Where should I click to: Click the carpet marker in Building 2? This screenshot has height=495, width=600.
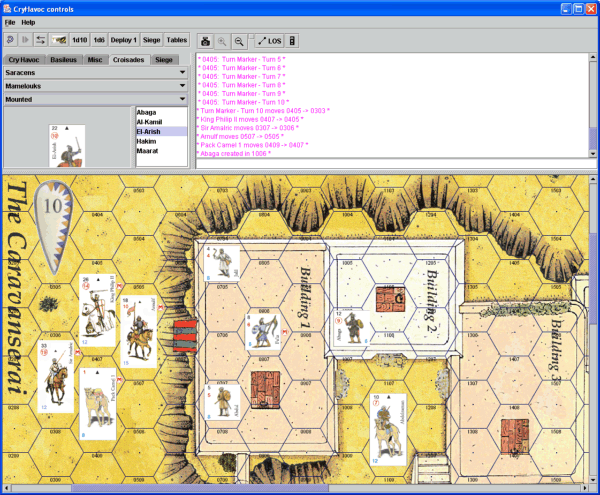pyautogui.click(x=390, y=299)
